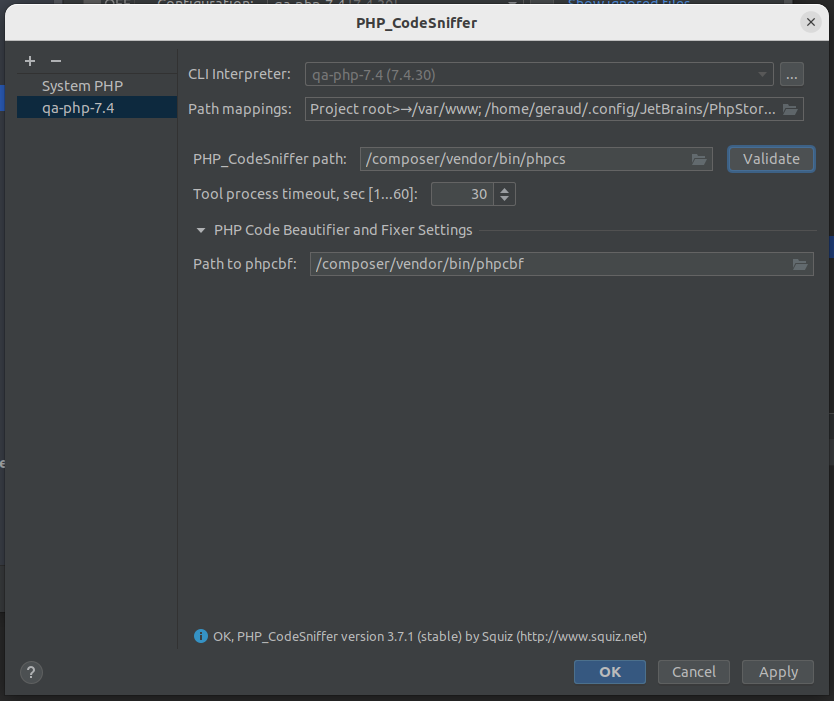Add a new configuration with plus icon
This screenshot has width=834, height=701.
click(x=30, y=61)
